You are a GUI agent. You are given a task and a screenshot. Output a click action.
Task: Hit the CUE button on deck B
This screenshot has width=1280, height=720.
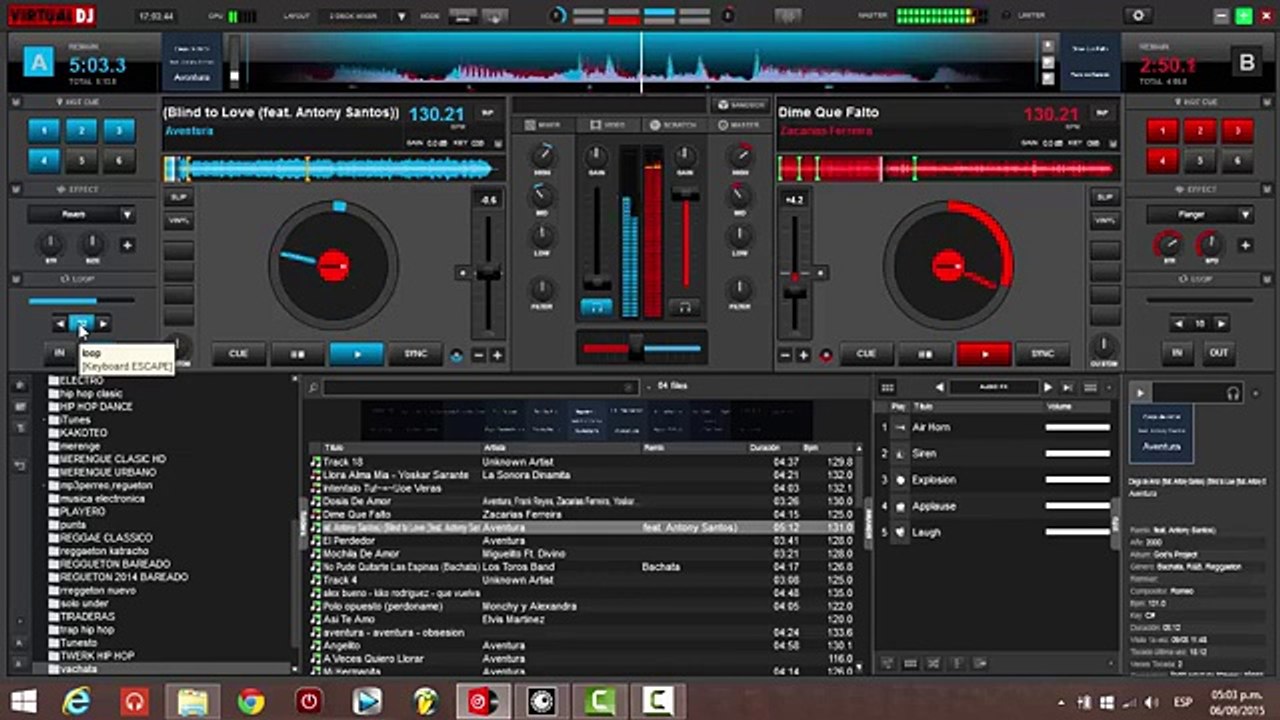tap(866, 354)
